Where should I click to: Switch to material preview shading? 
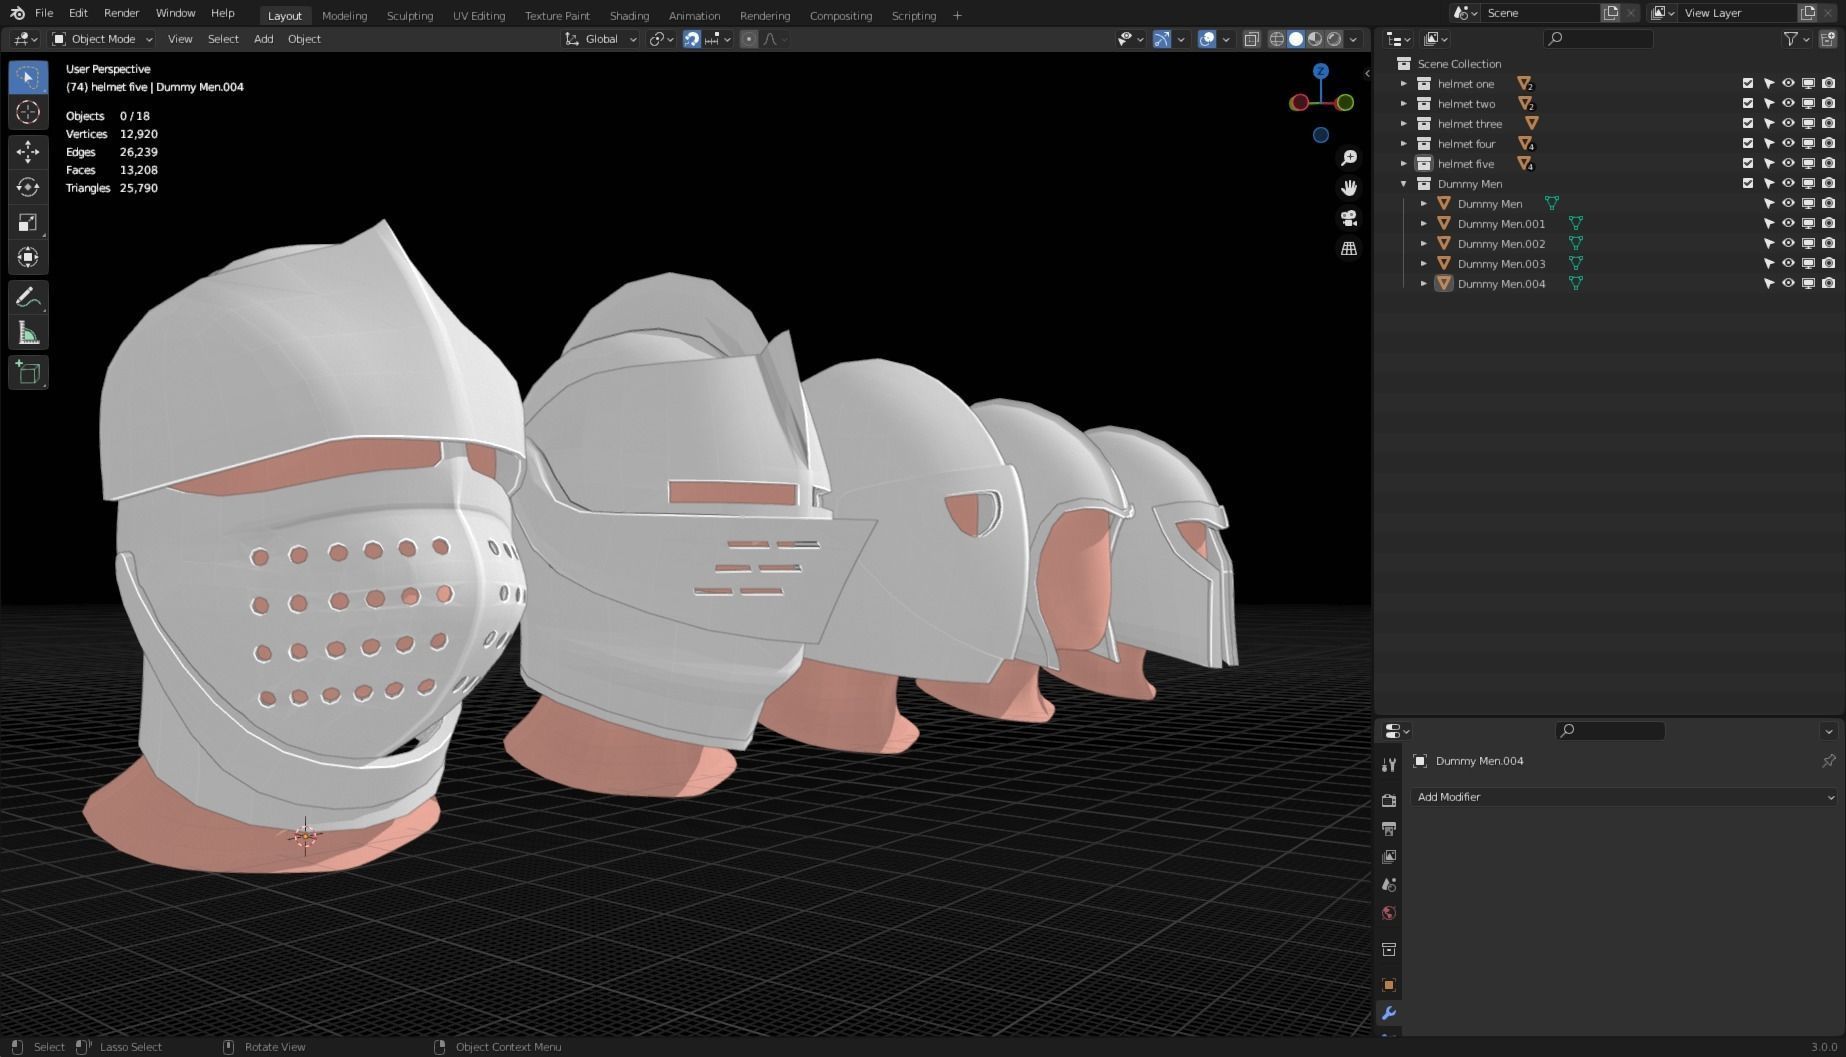click(1315, 39)
